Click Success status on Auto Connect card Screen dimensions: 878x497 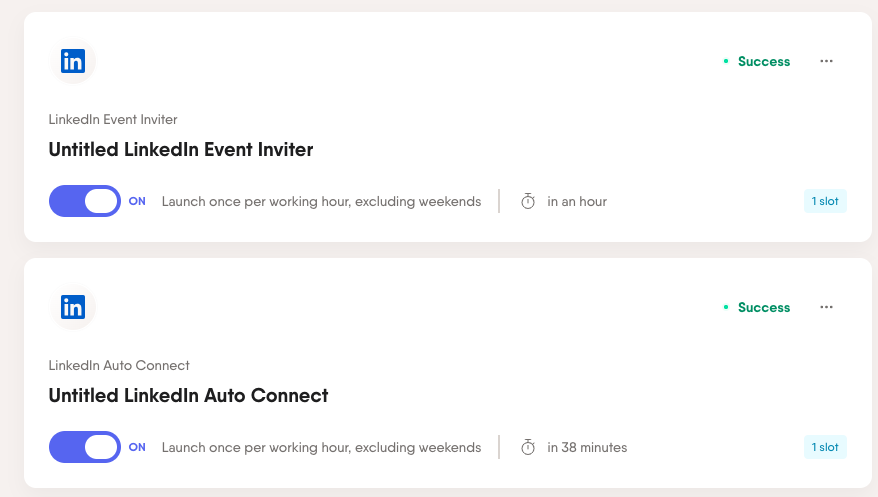click(763, 308)
